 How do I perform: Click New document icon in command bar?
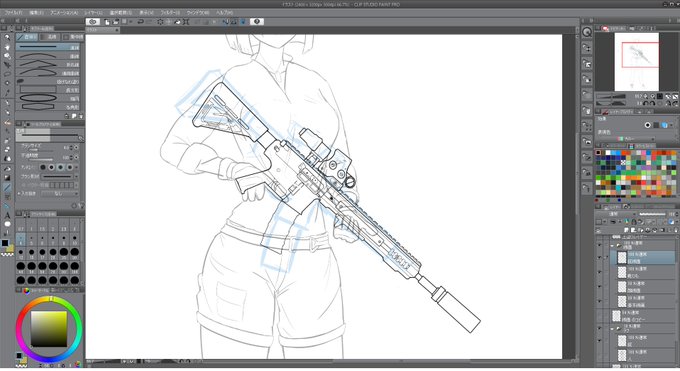(107, 22)
